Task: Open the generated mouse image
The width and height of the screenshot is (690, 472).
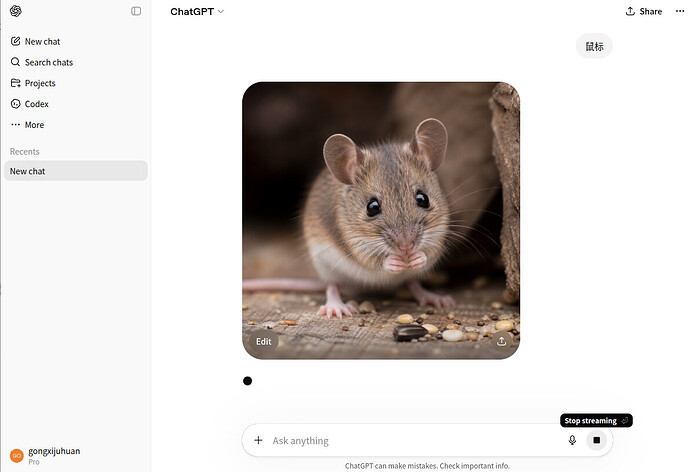Action: (x=381, y=220)
